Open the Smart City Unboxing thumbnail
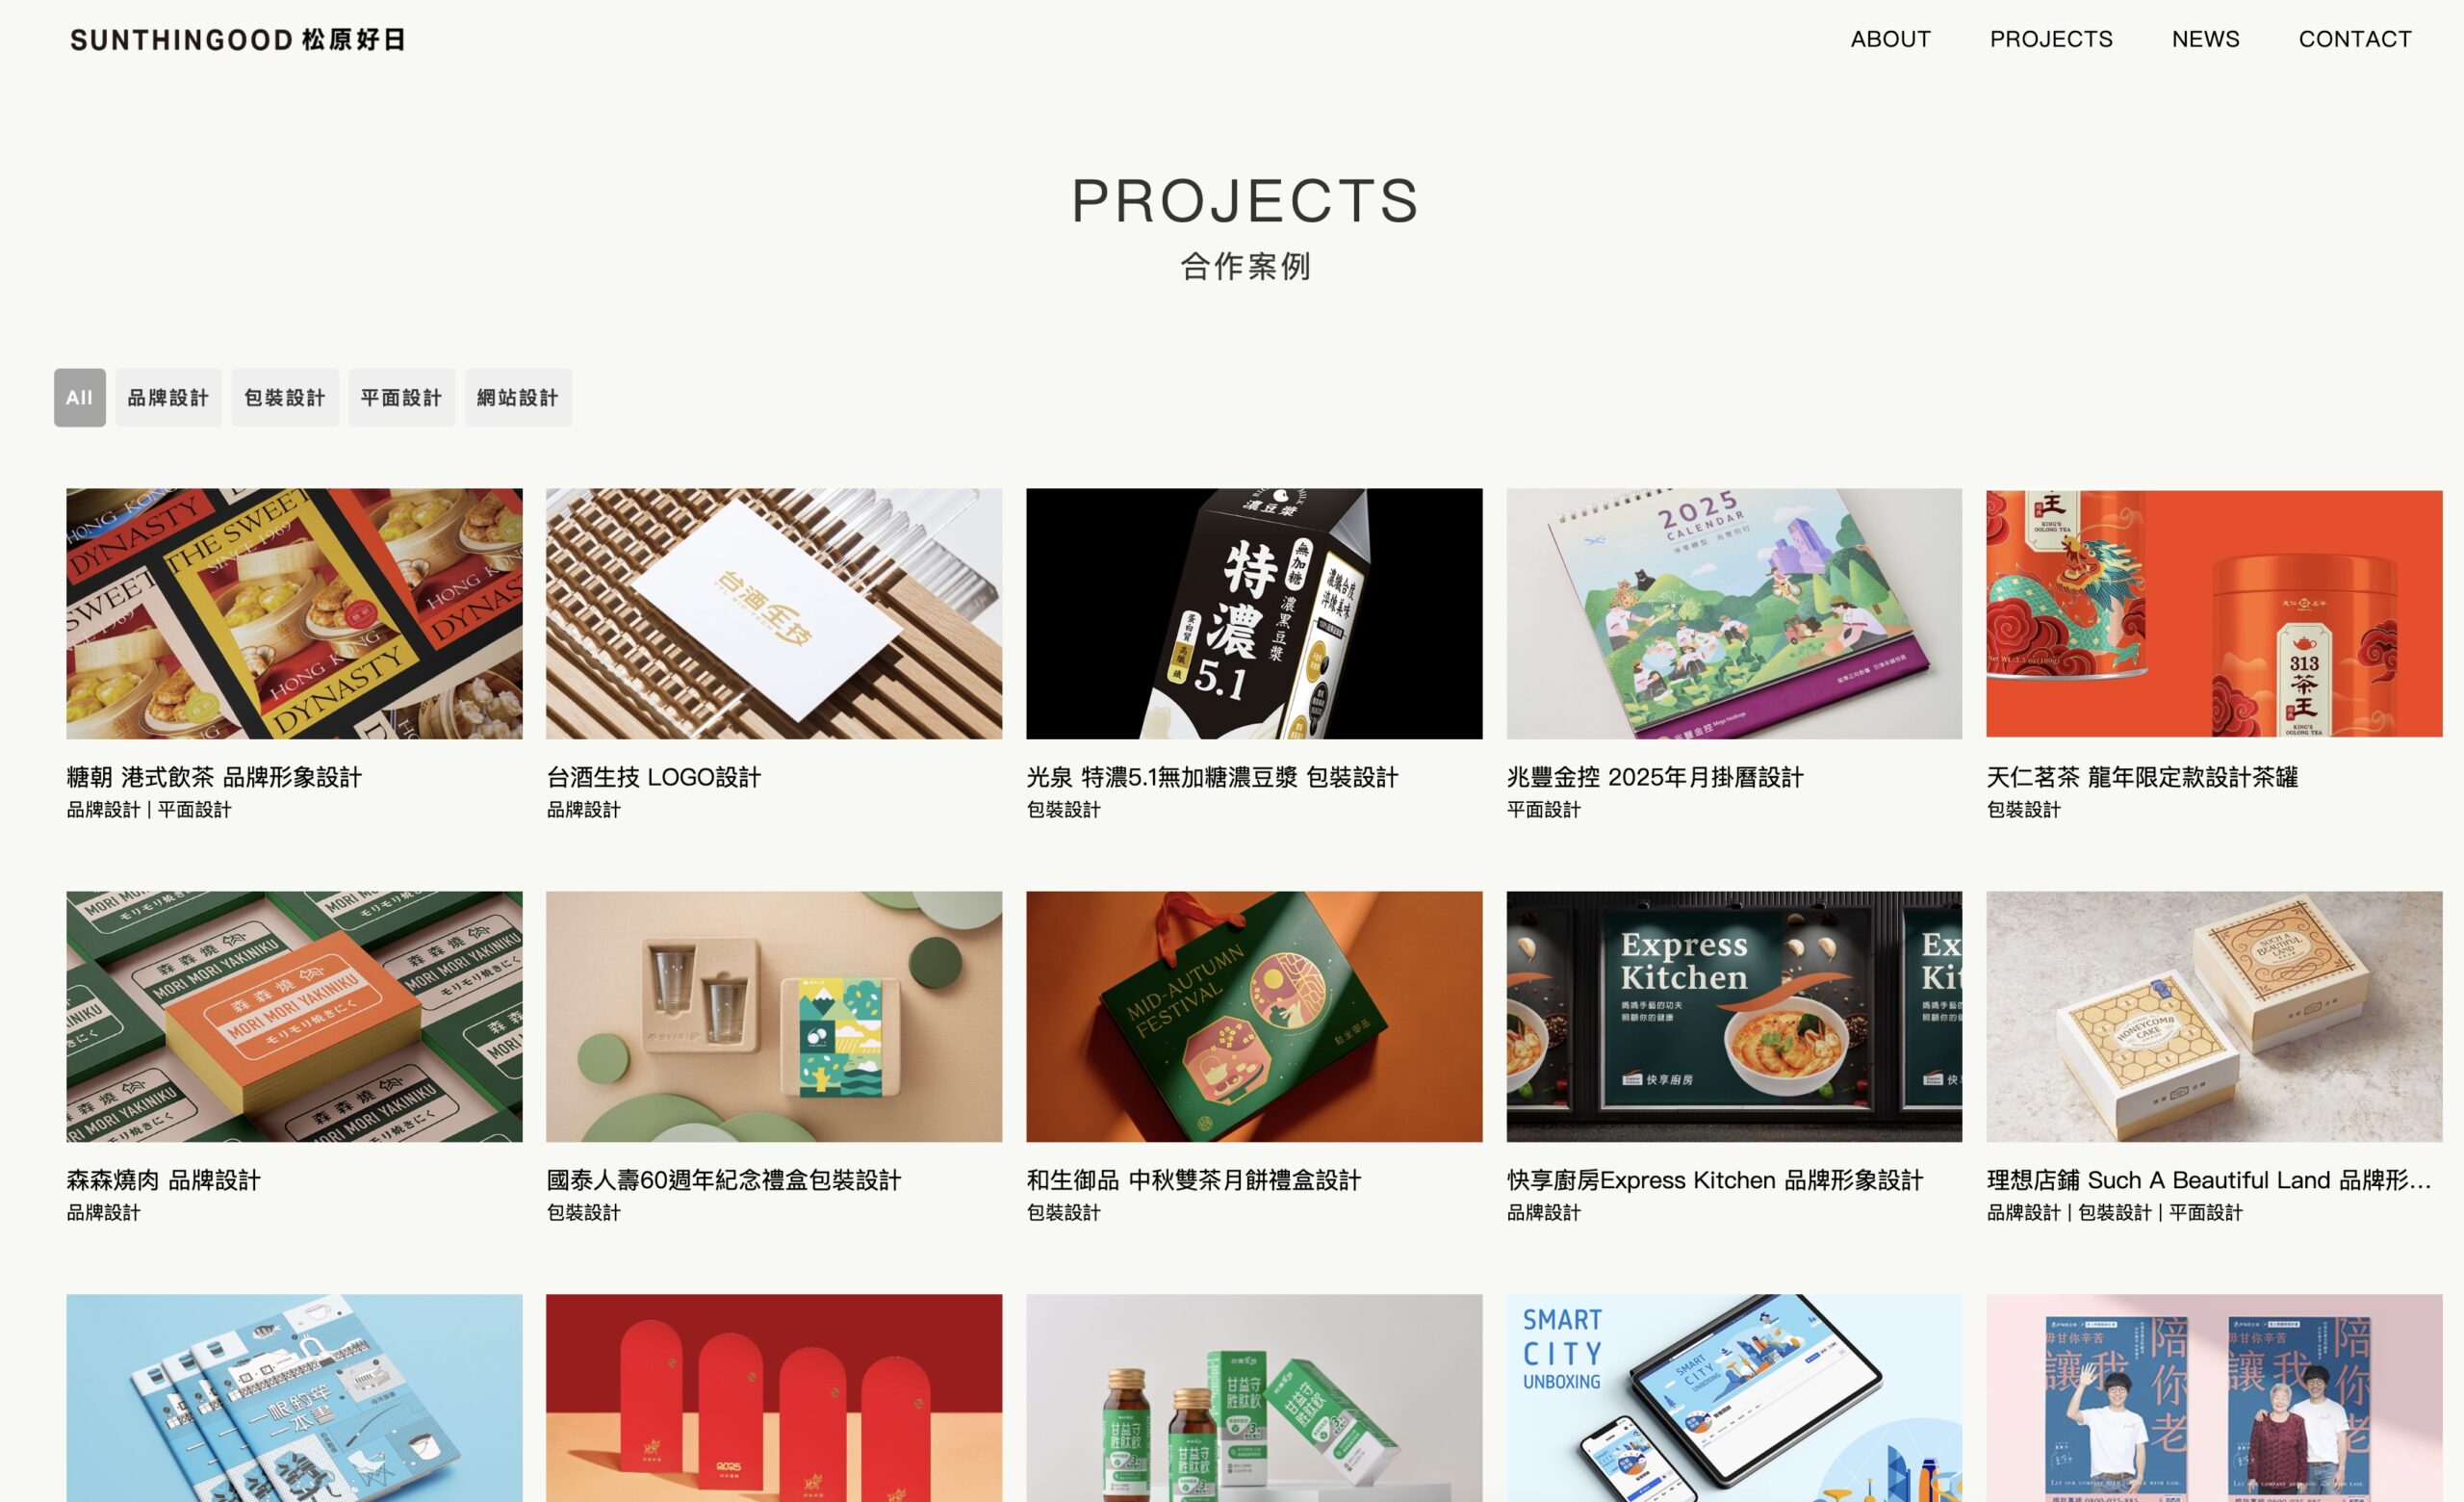Viewport: 2464px width, 1502px height. point(1734,1398)
